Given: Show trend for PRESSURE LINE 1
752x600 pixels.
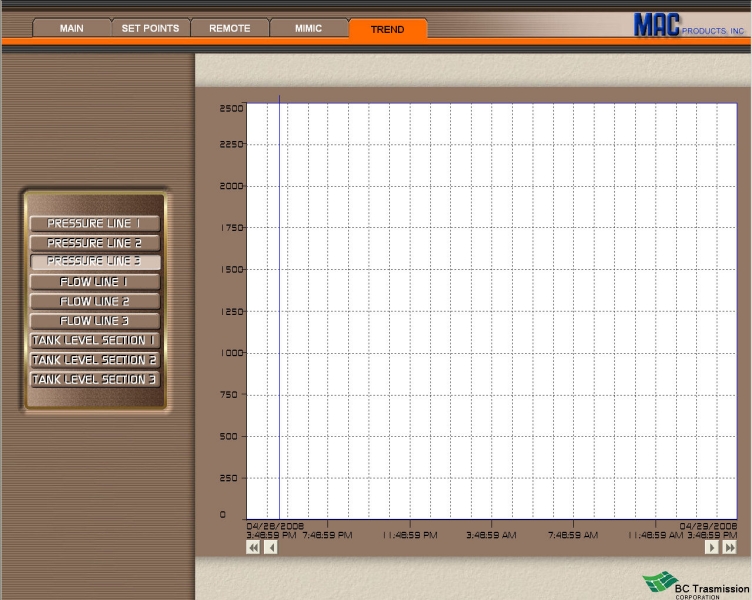Looking at the screenshot, I should tap(94, 224).
